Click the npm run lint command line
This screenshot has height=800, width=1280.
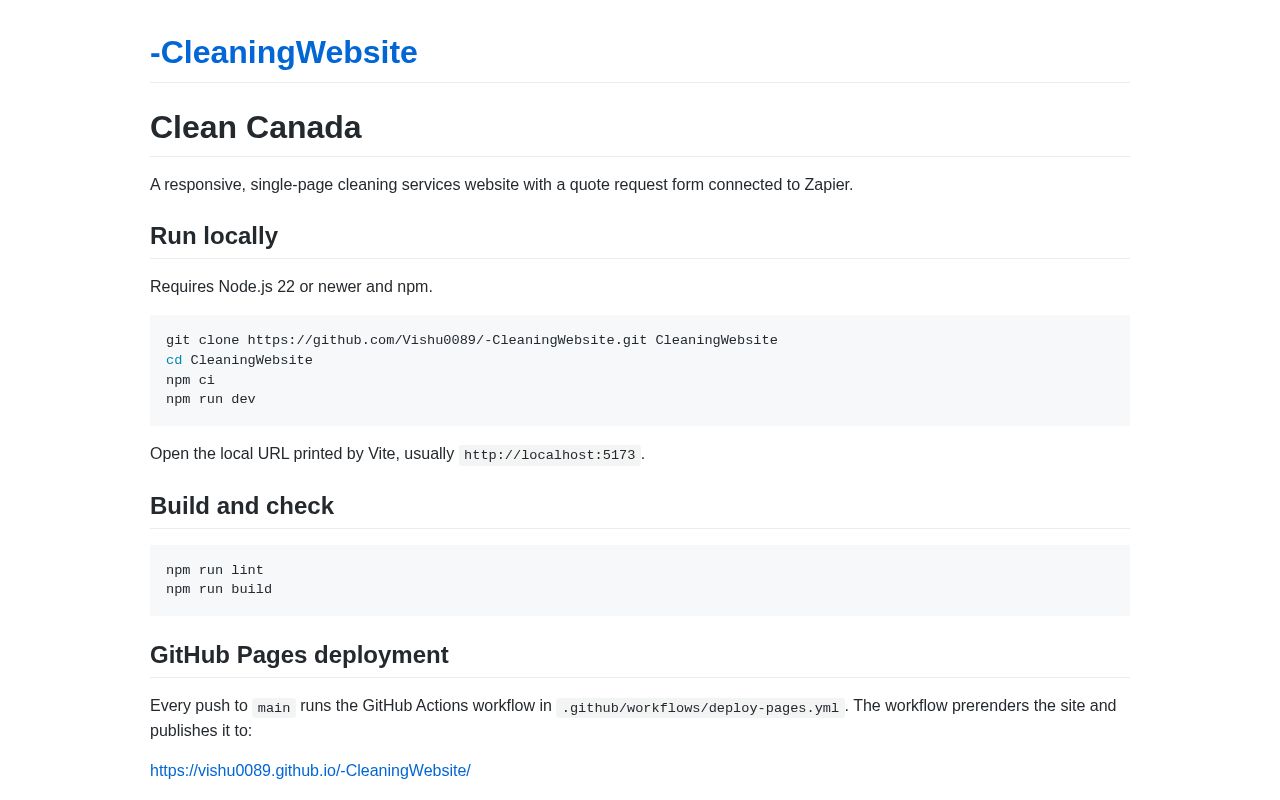coord(215,571)
